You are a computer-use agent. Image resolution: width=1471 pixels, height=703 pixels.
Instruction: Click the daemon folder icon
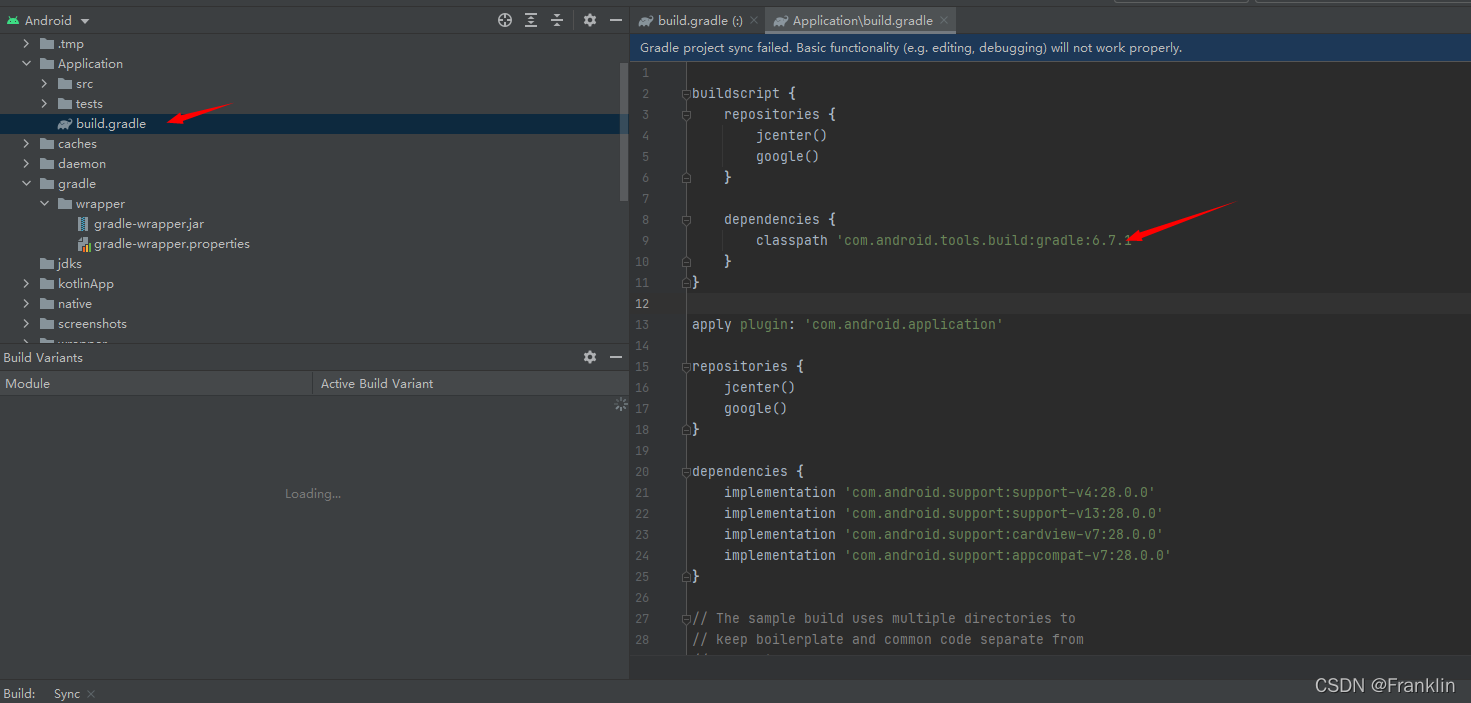(47, 163)
